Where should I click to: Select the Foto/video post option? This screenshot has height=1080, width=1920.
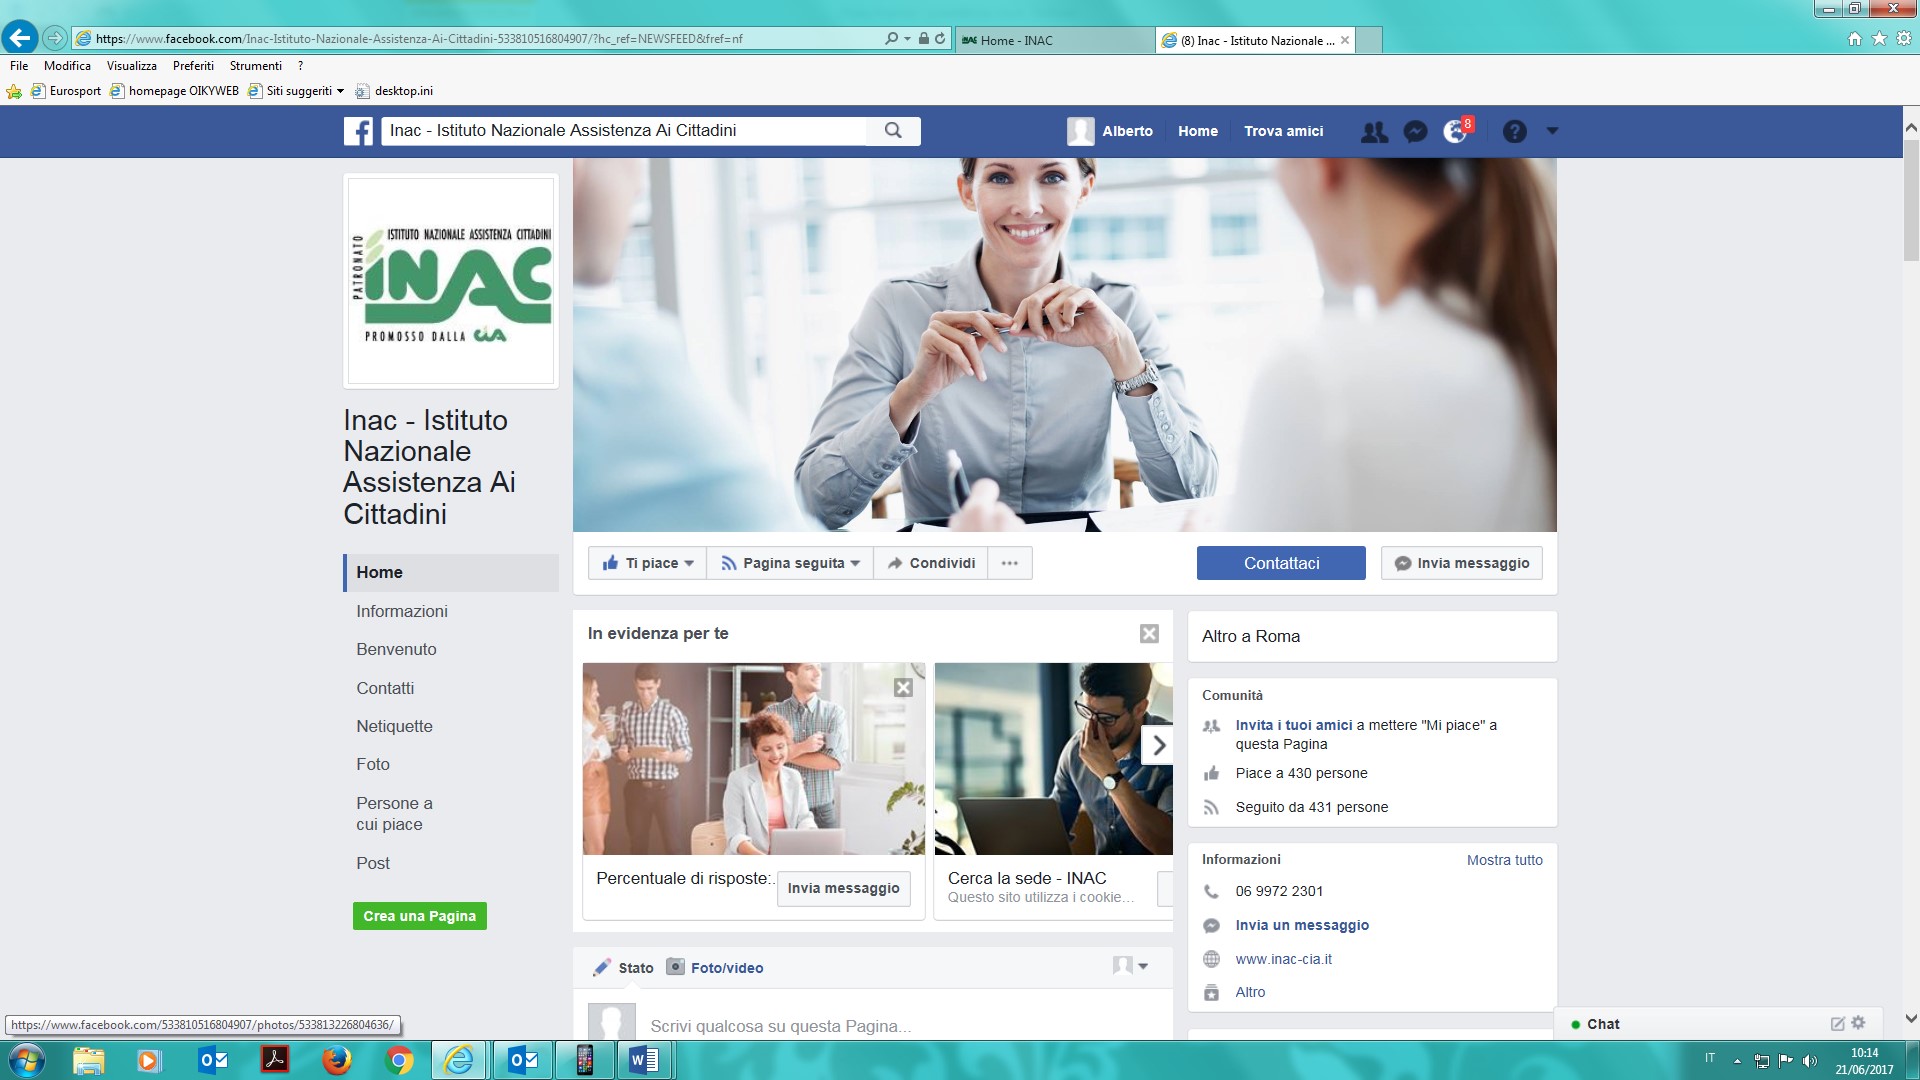715,967
